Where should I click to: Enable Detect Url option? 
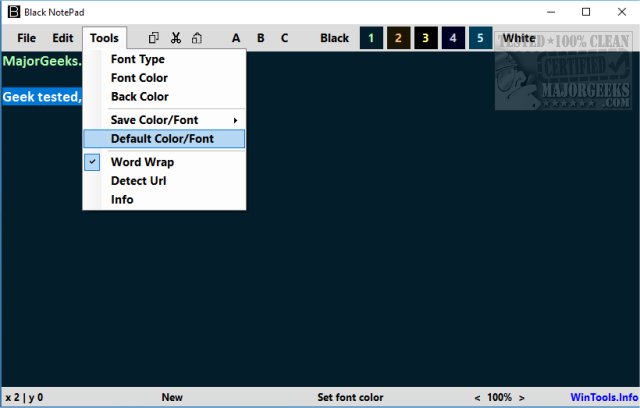(x=164, y=181)
